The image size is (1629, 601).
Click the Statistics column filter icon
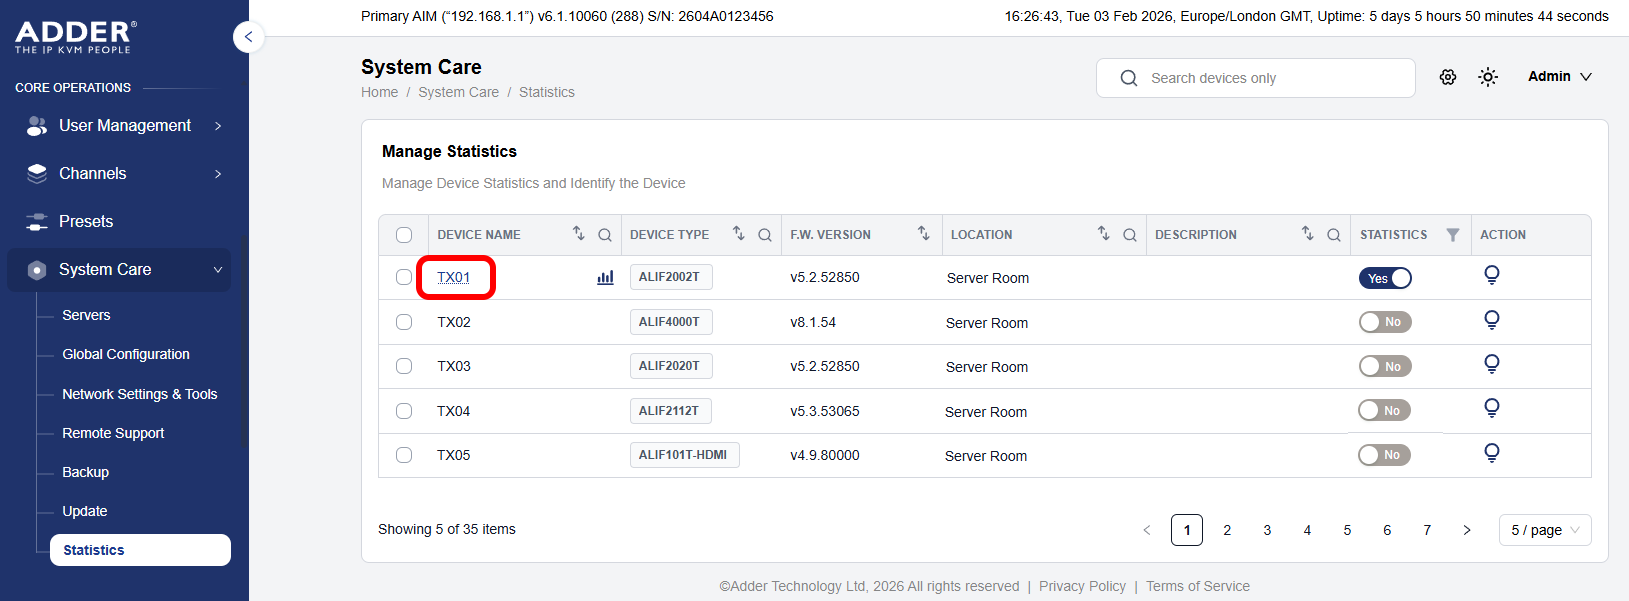1452,235
